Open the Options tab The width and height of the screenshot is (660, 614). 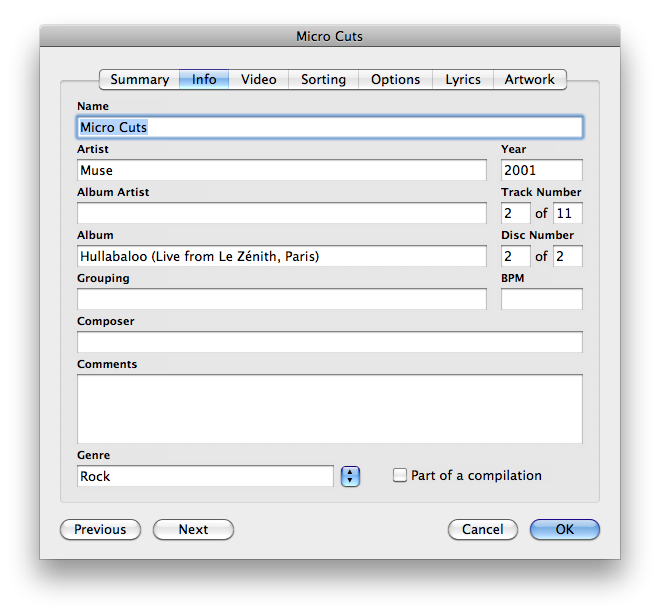(395, 80)
